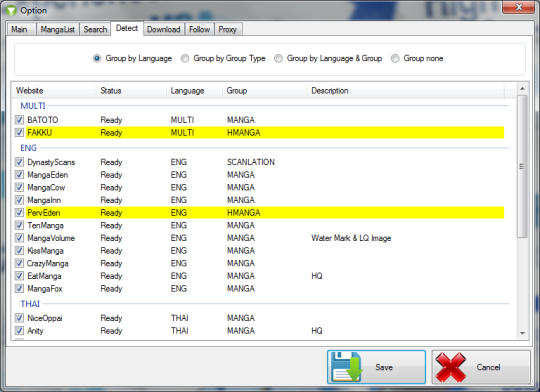
Task: Close the Option window
Action: click(519, 7)
